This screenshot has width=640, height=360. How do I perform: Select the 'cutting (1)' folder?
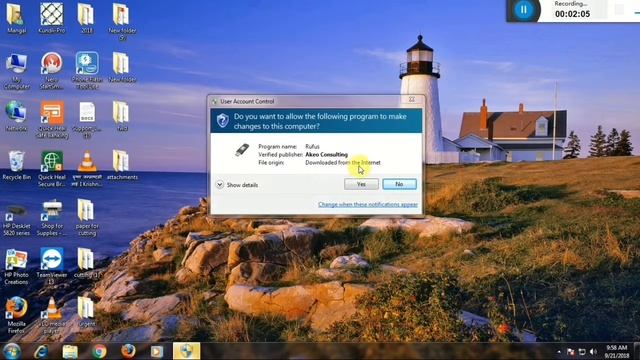[87, 263]
